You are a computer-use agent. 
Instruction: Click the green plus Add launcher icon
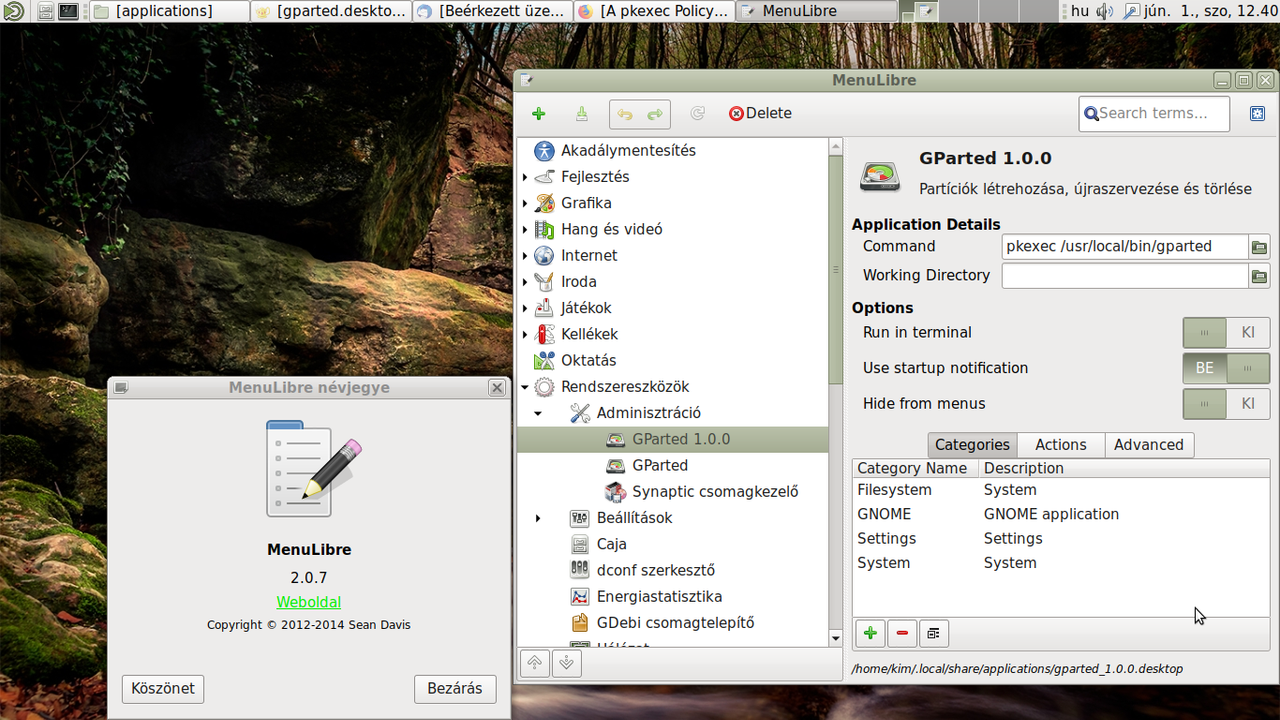pyautogui.click(x=538, y=114)
